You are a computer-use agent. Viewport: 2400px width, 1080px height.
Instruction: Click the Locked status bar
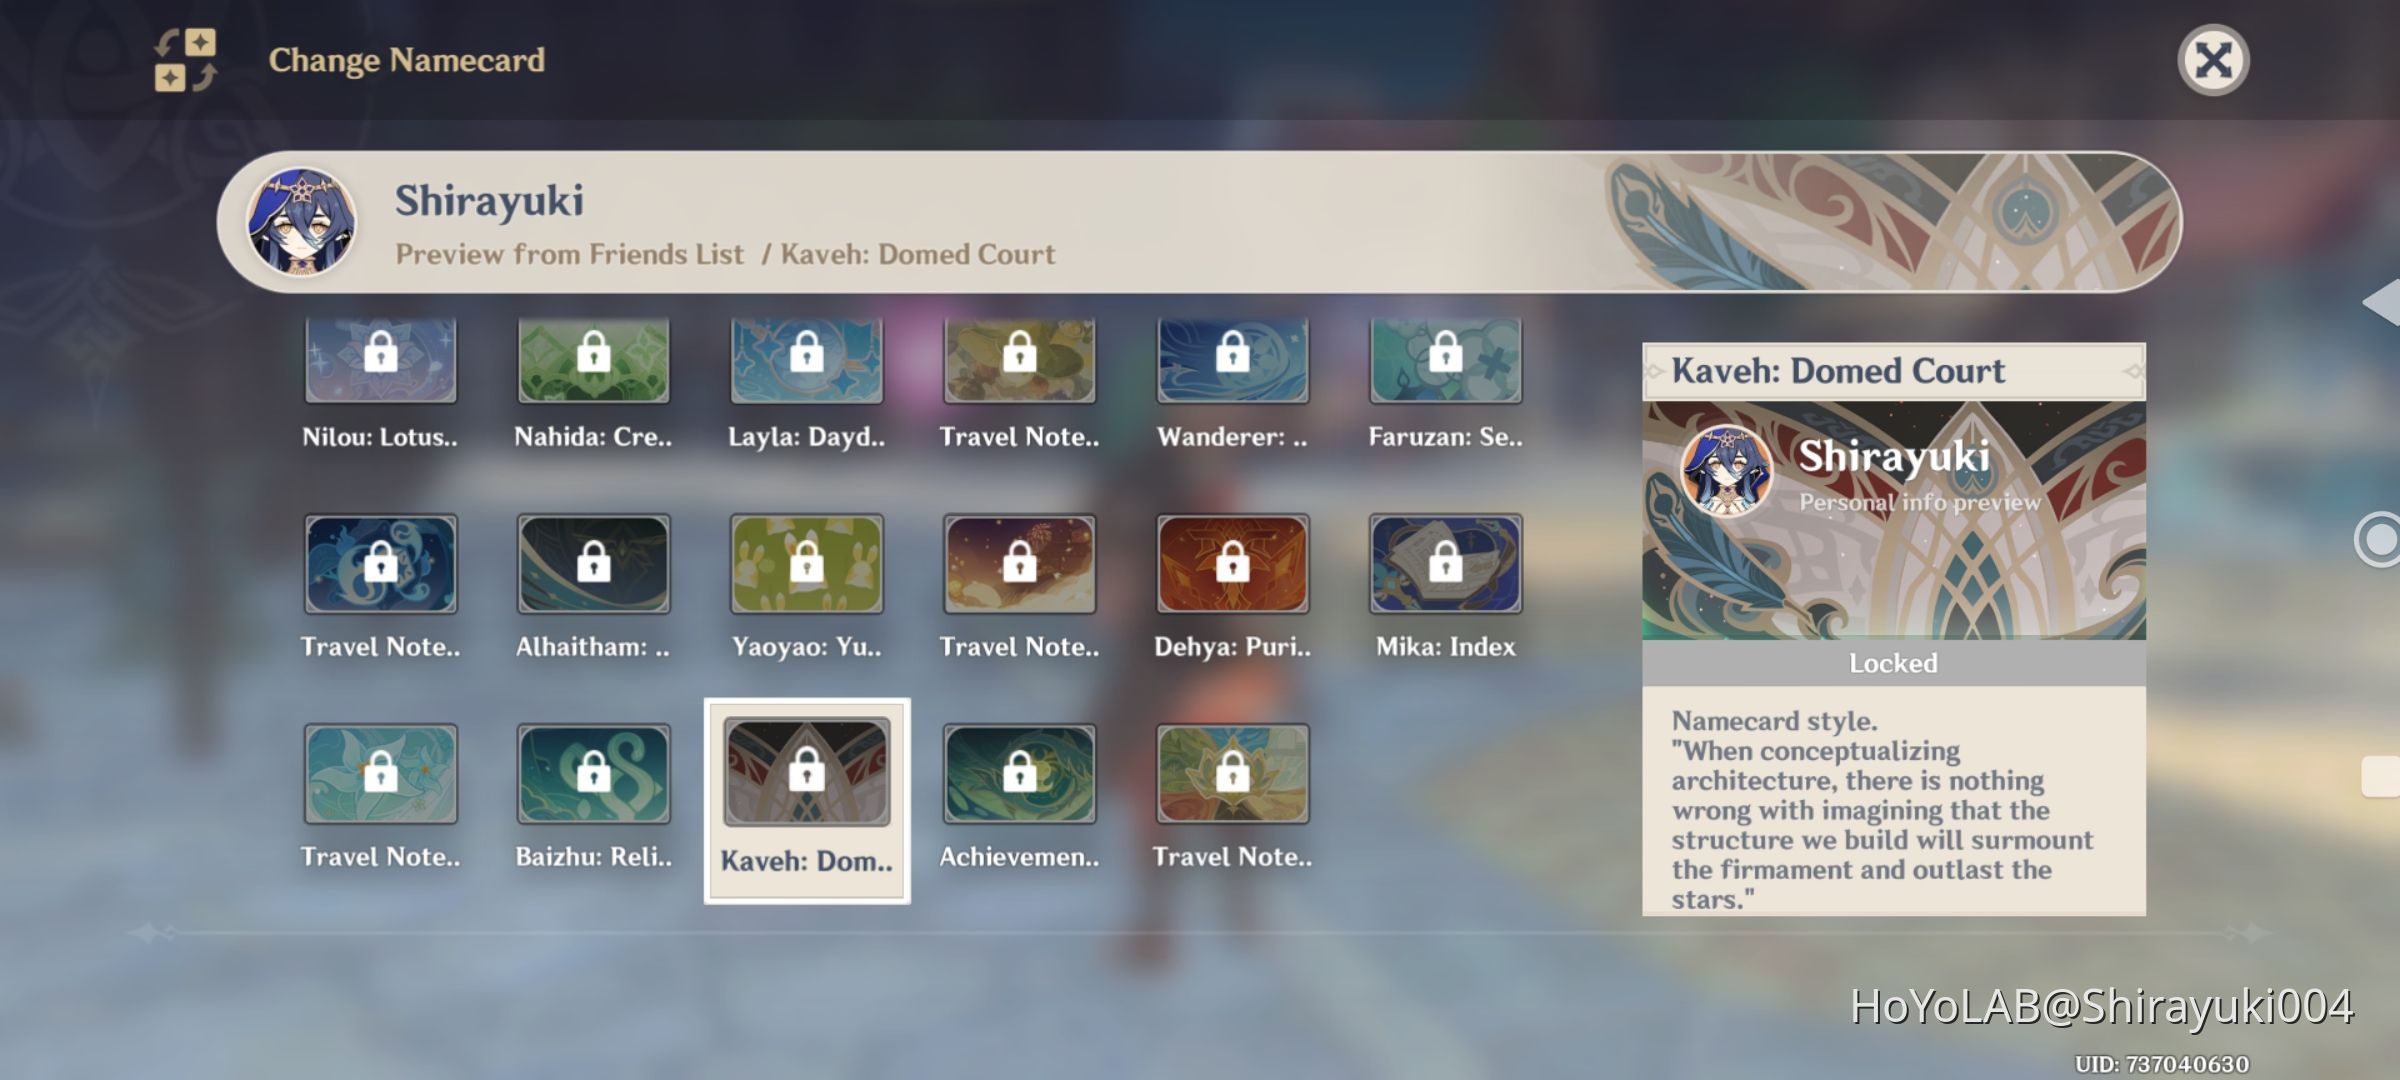[1892, 663]
